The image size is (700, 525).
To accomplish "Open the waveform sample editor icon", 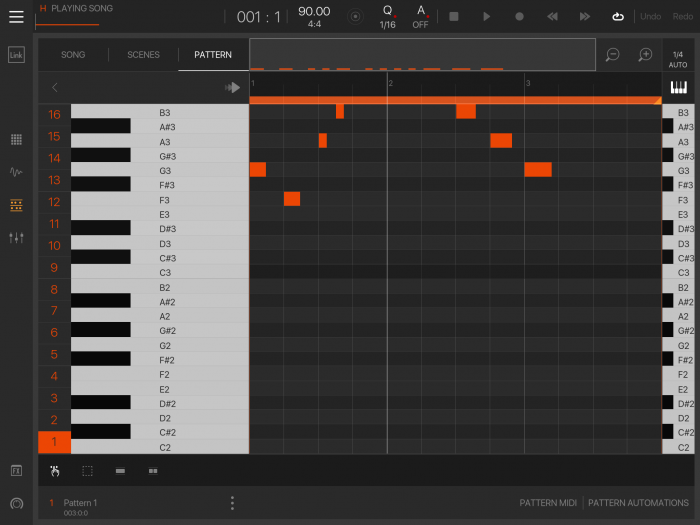I will 16,172.
